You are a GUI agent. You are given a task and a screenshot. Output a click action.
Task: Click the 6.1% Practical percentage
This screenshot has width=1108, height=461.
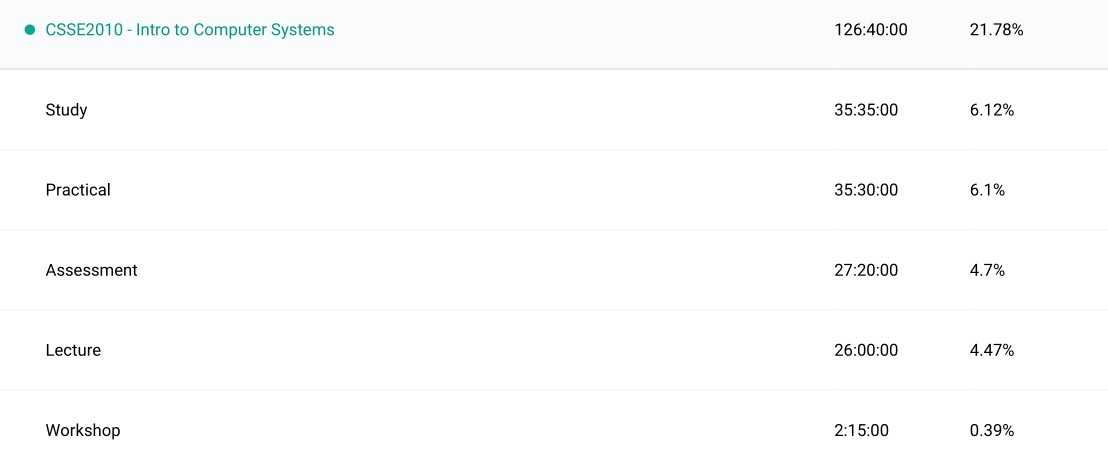coord(987,190)
